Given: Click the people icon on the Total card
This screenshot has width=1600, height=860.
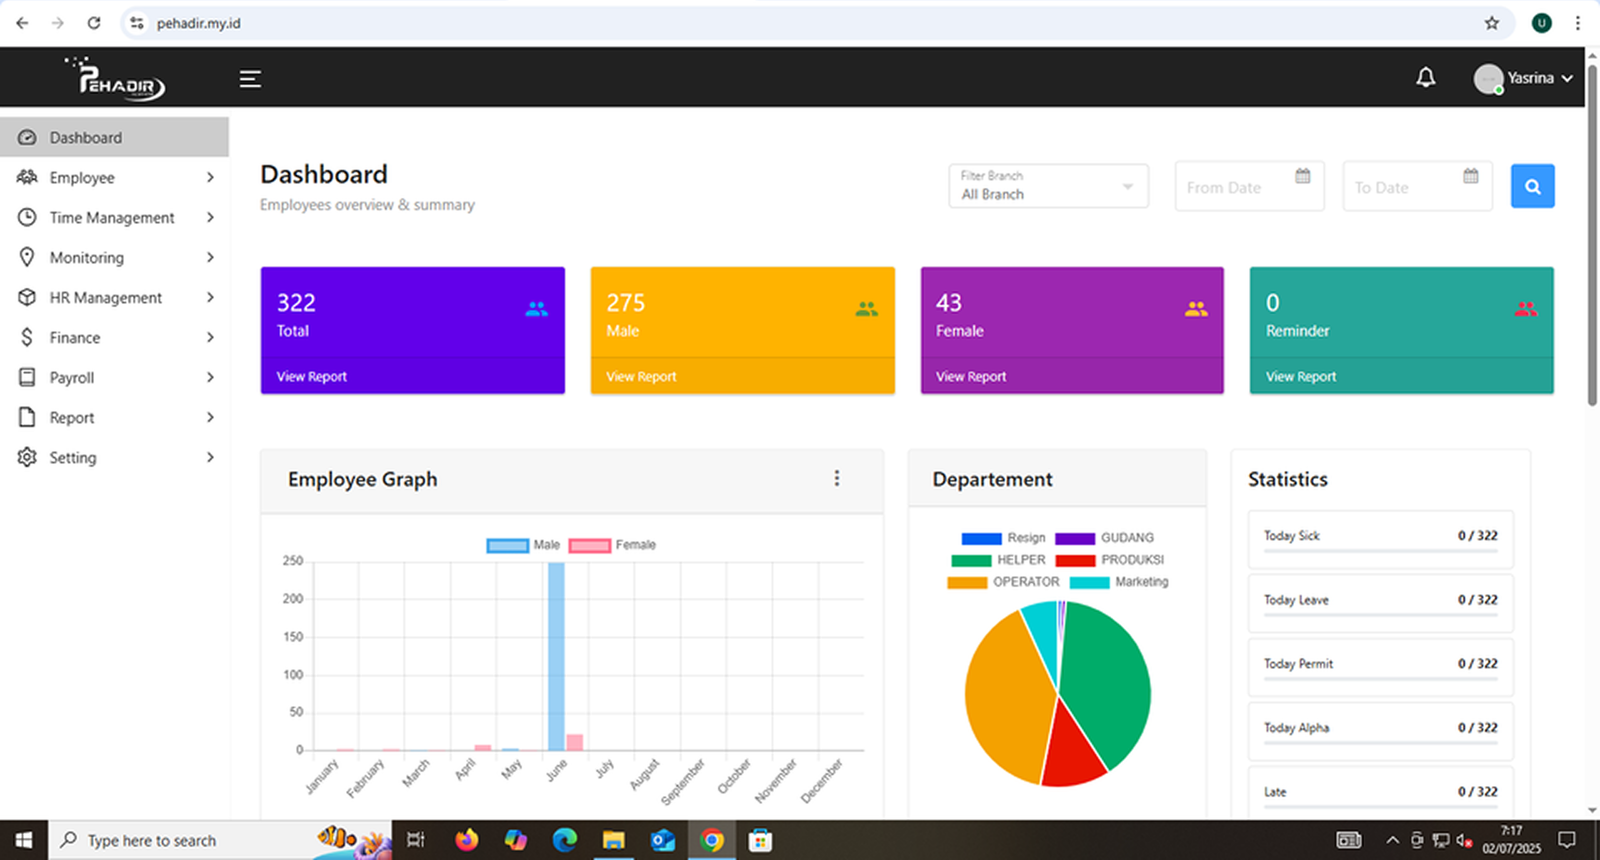Looking at the screenshot, I should tap(537, 309).
